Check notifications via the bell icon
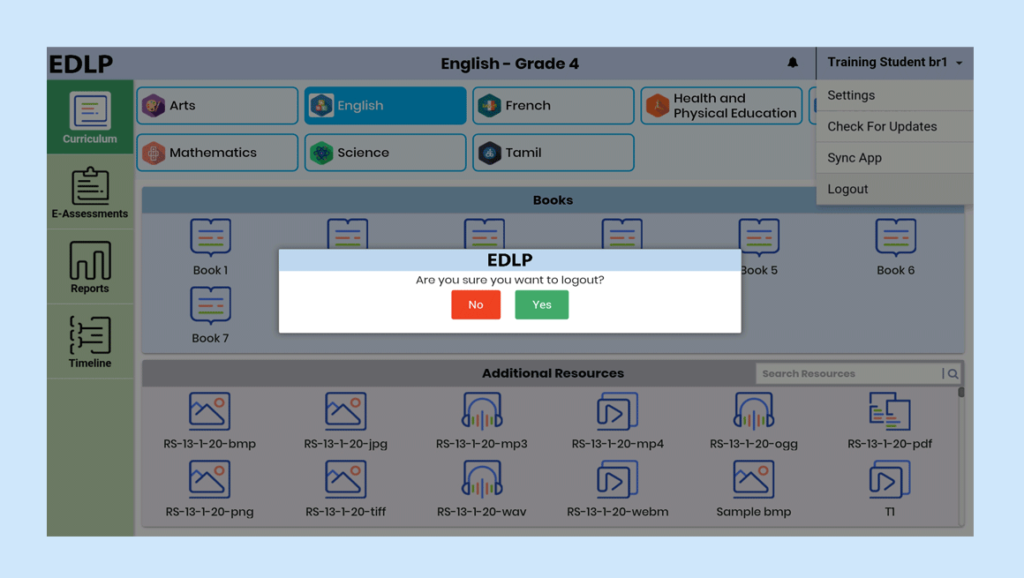The height and width of the screenshot is (578, 1024). click(793, 62)
